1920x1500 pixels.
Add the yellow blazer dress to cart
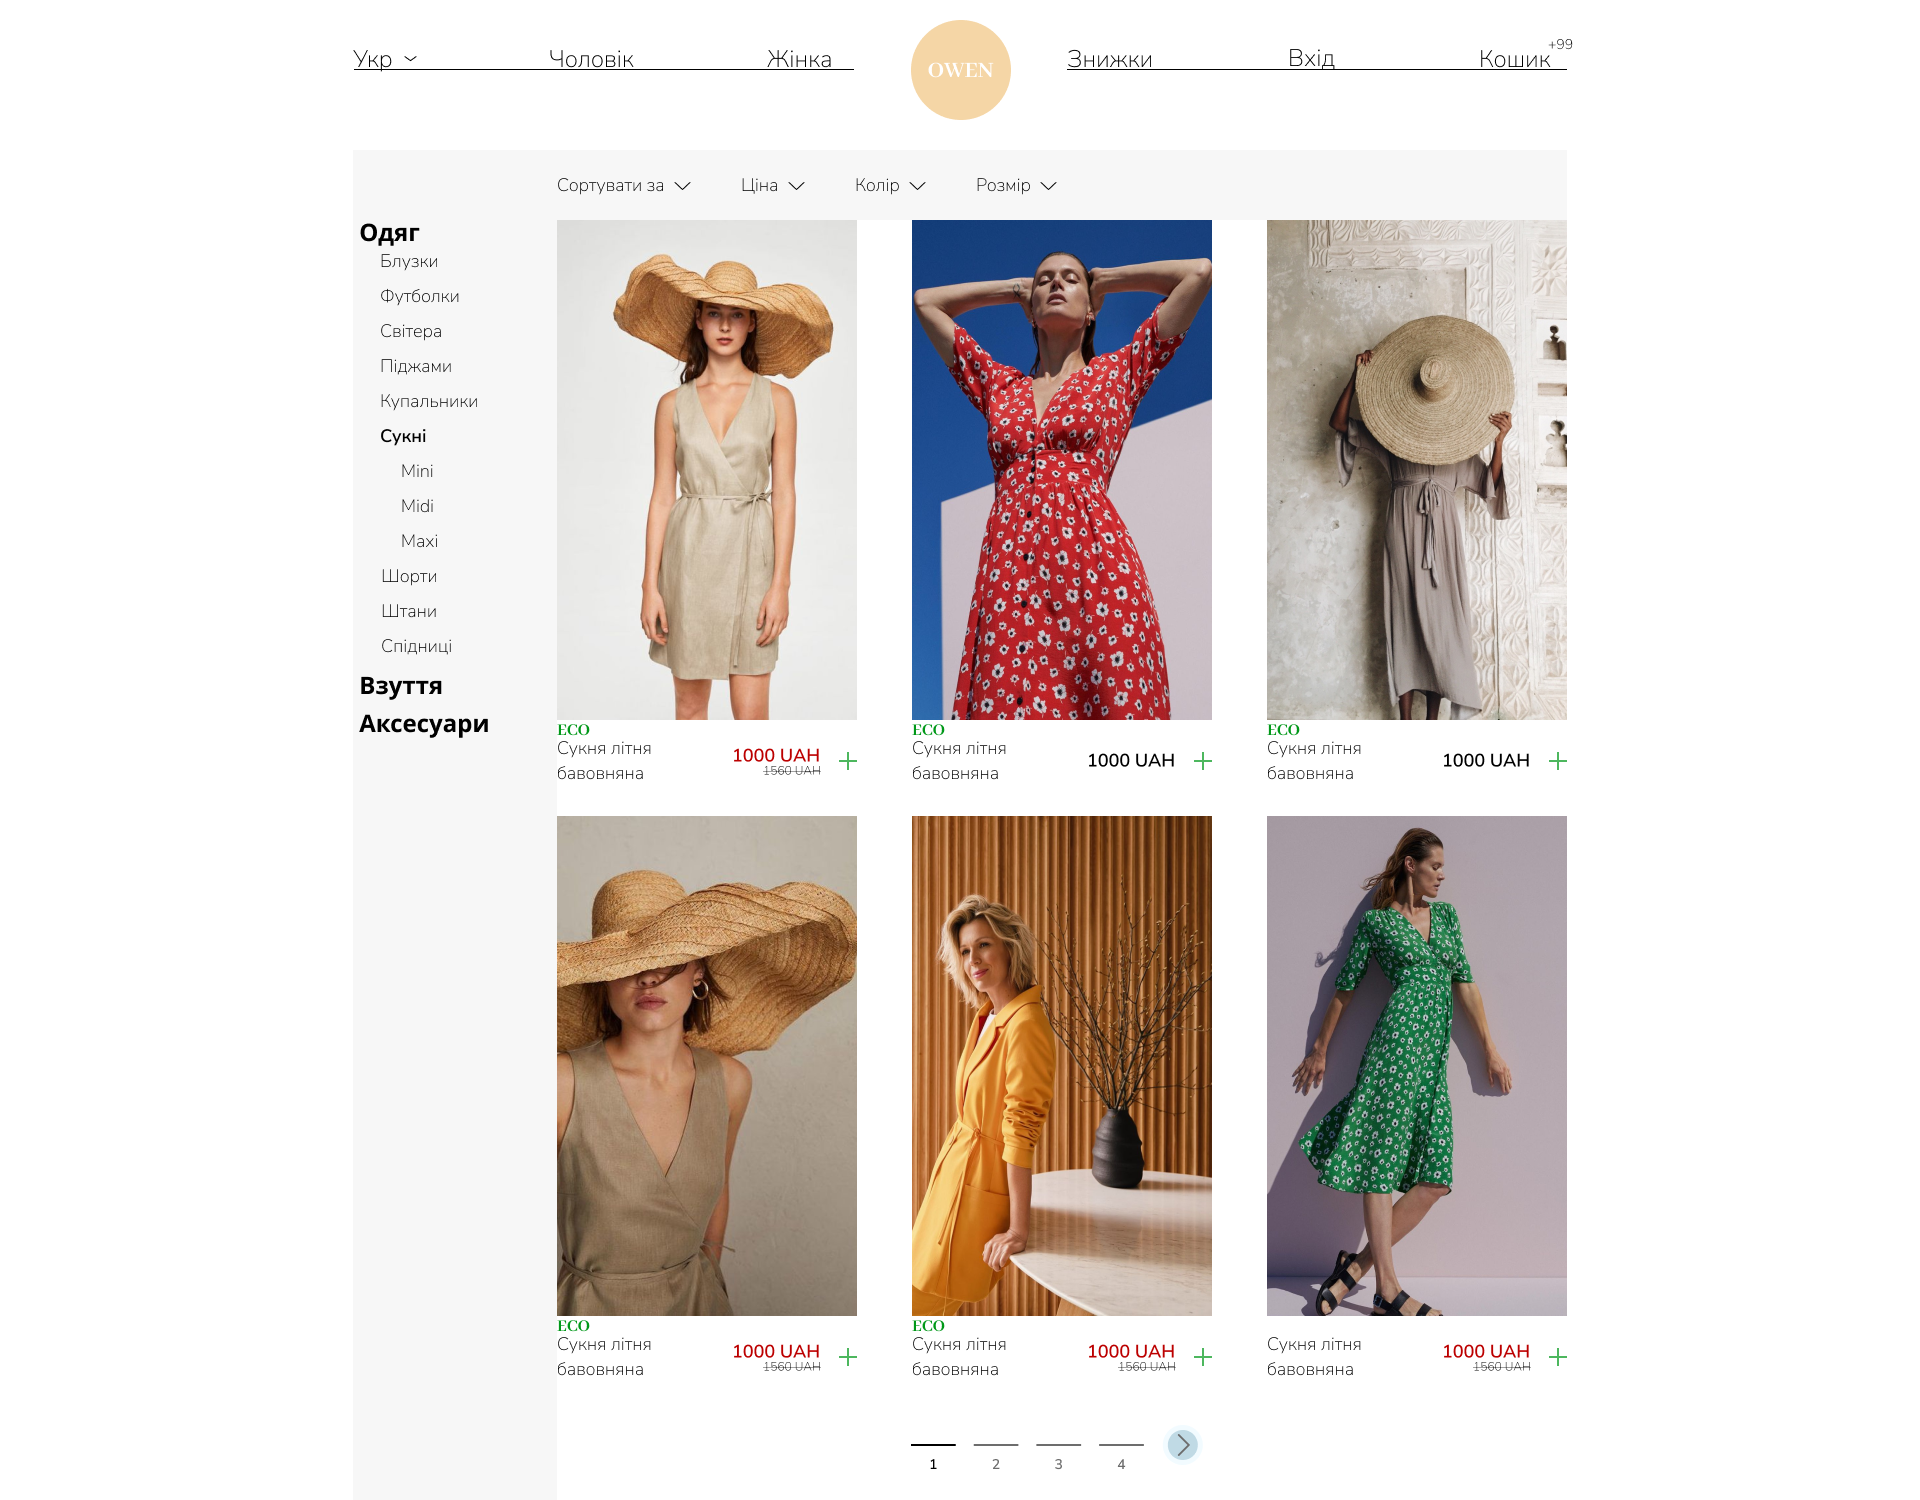tap(1203, 1357)
